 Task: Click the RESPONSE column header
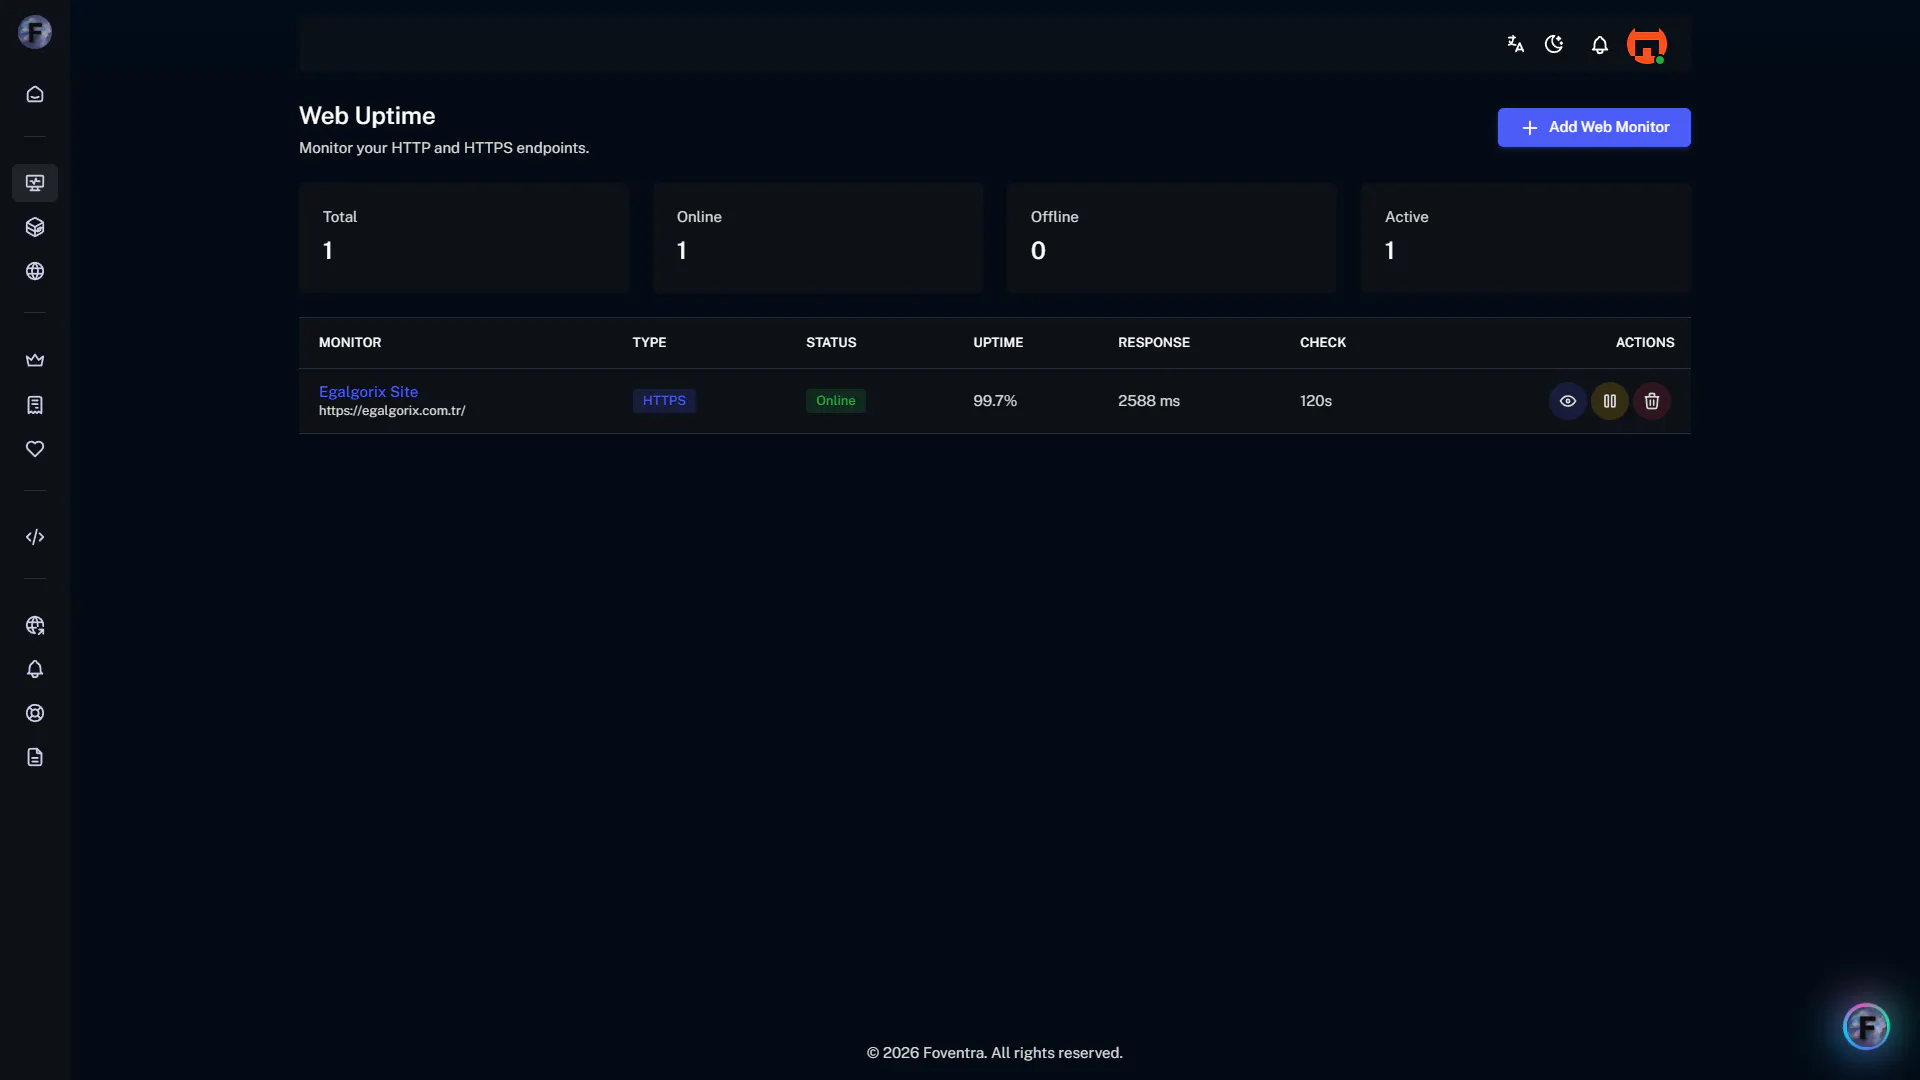tap(1154, 342)
